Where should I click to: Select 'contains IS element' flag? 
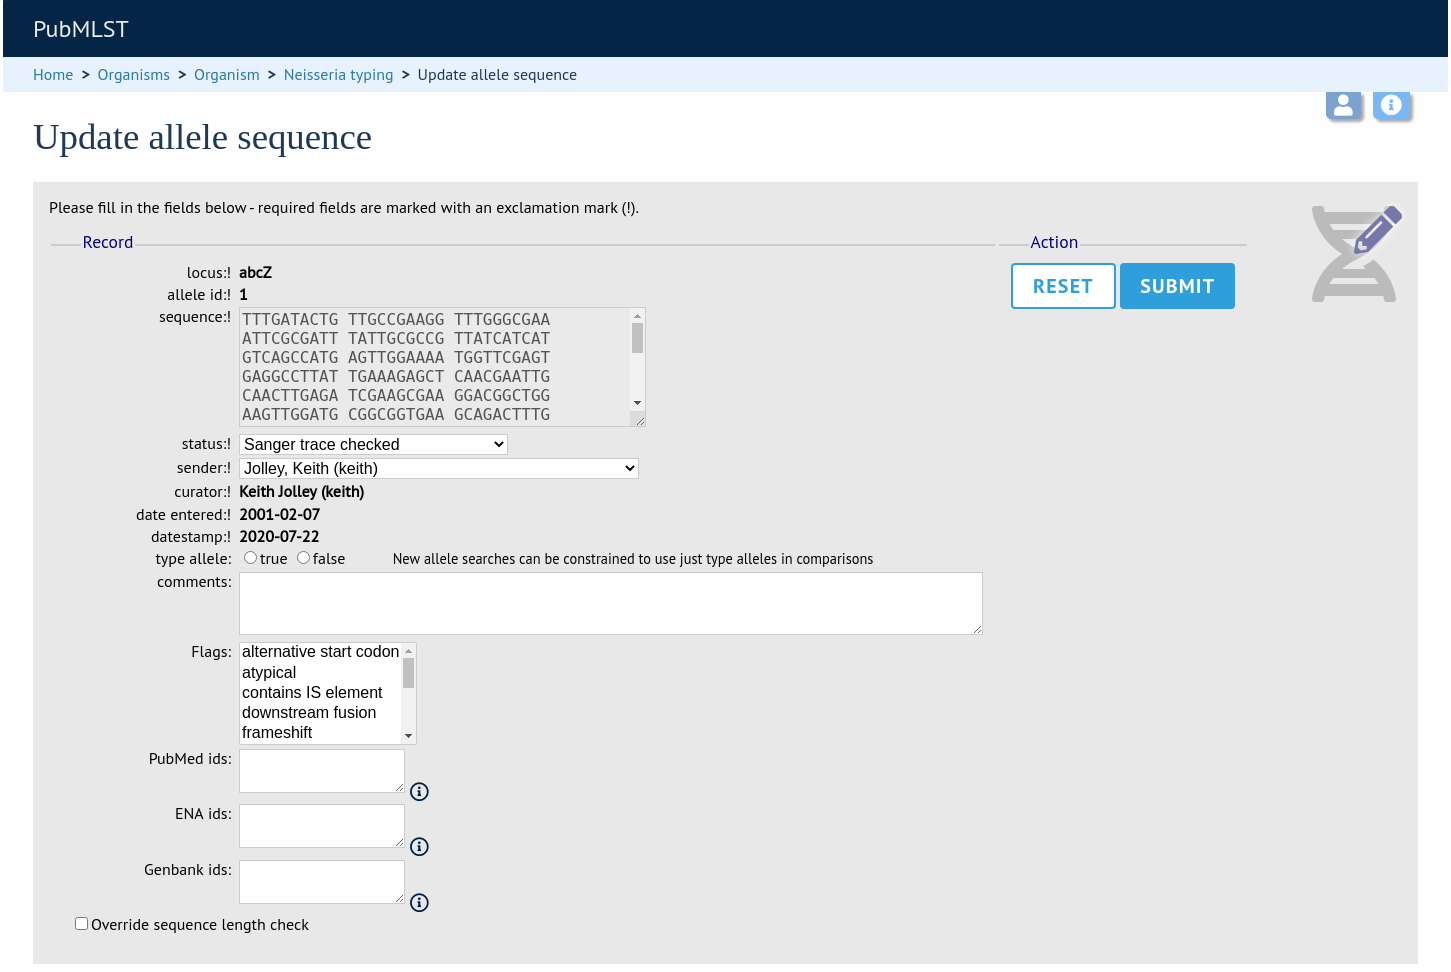point(312,692)
